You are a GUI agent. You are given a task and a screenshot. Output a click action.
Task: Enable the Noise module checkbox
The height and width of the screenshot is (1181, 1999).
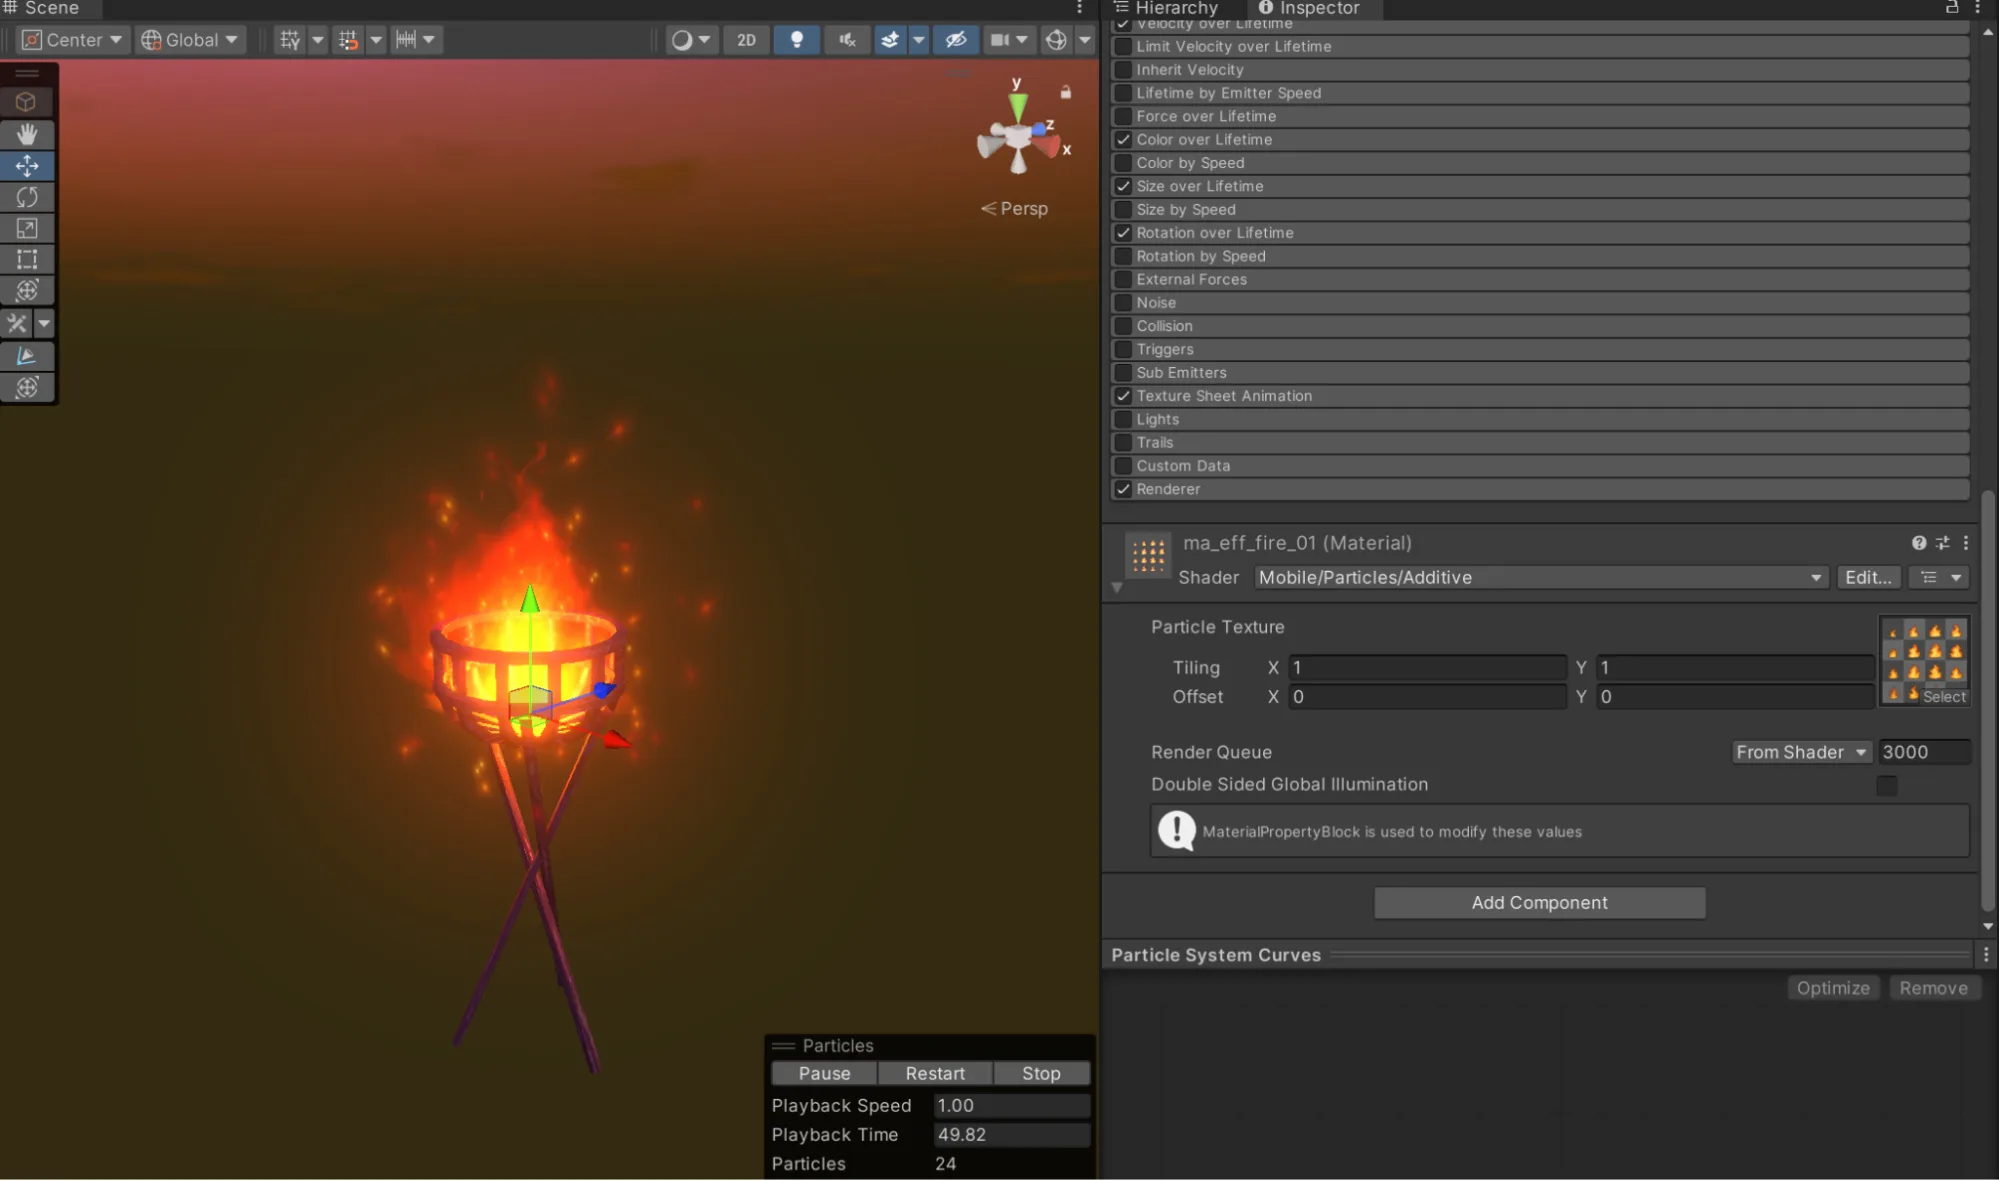(x=1123, y=303)
